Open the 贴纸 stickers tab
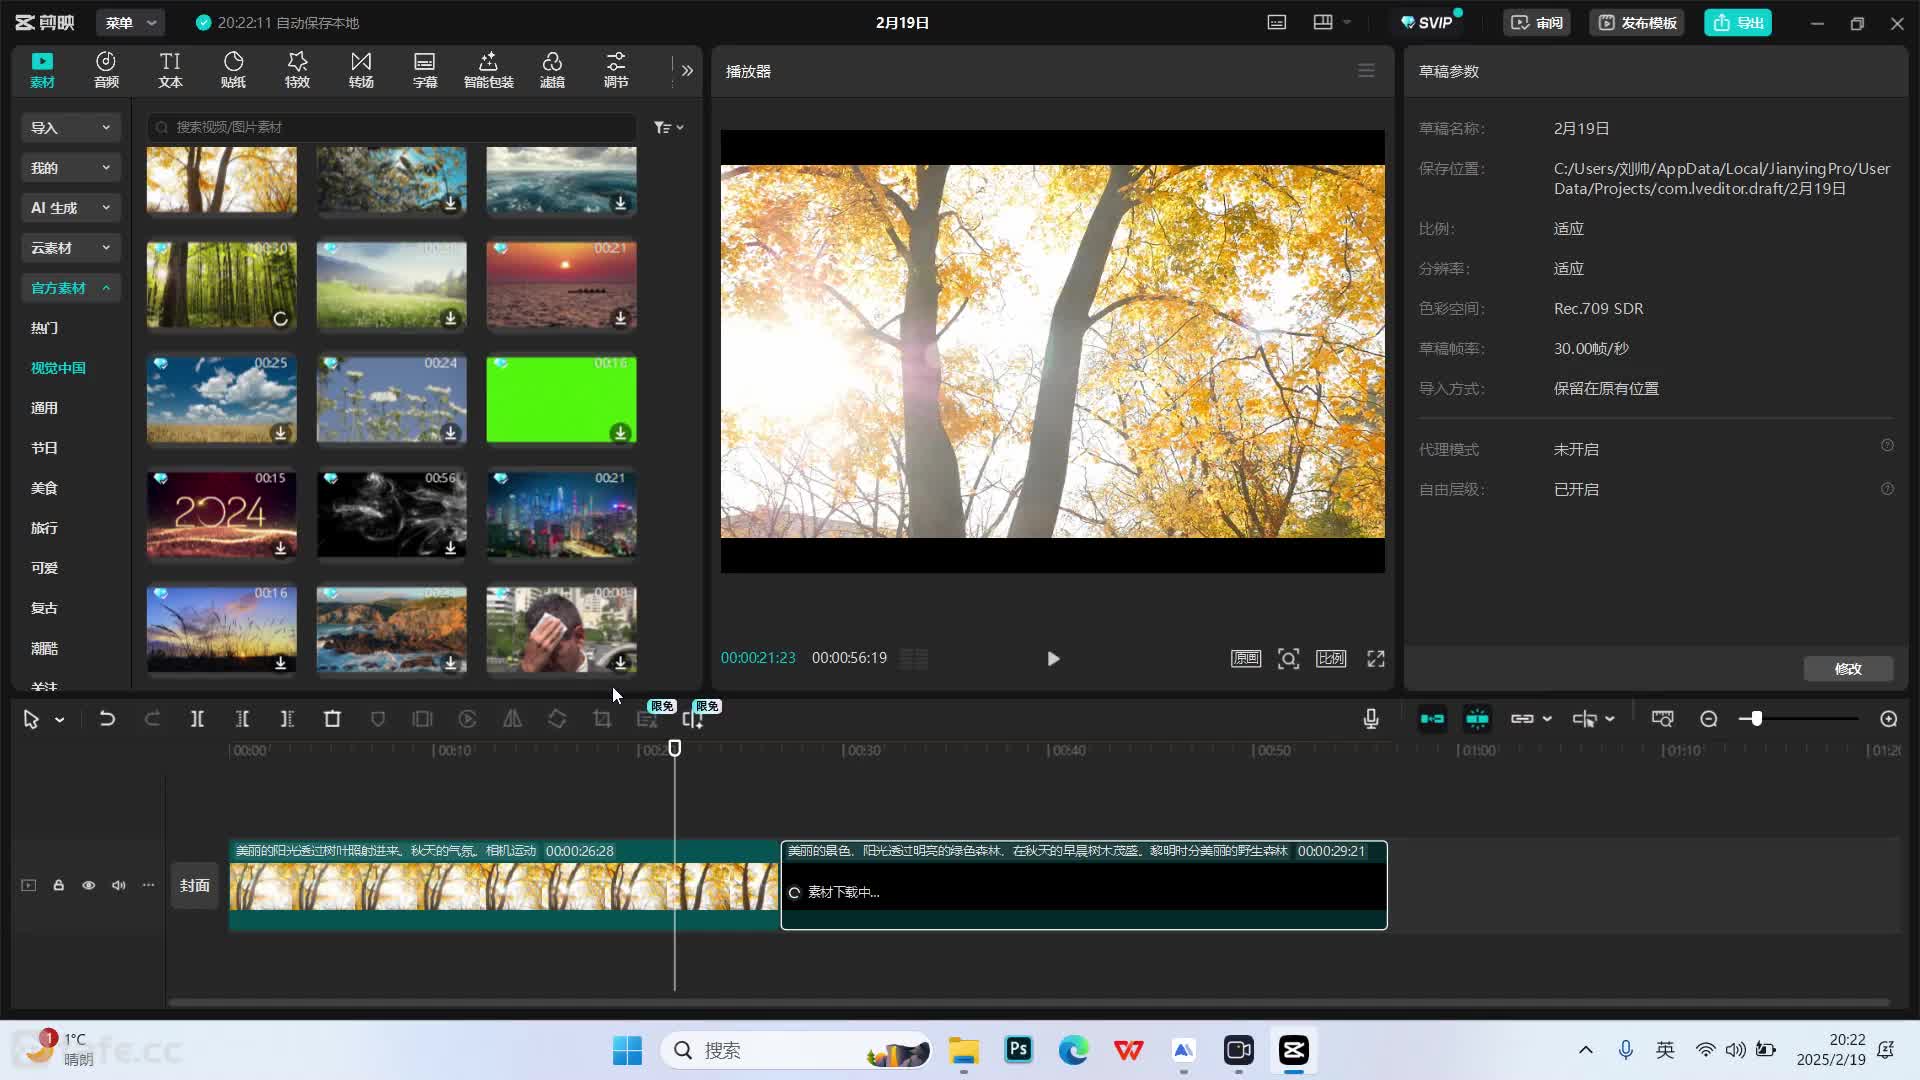The image size is (1920, 1080). click(233, 70)
